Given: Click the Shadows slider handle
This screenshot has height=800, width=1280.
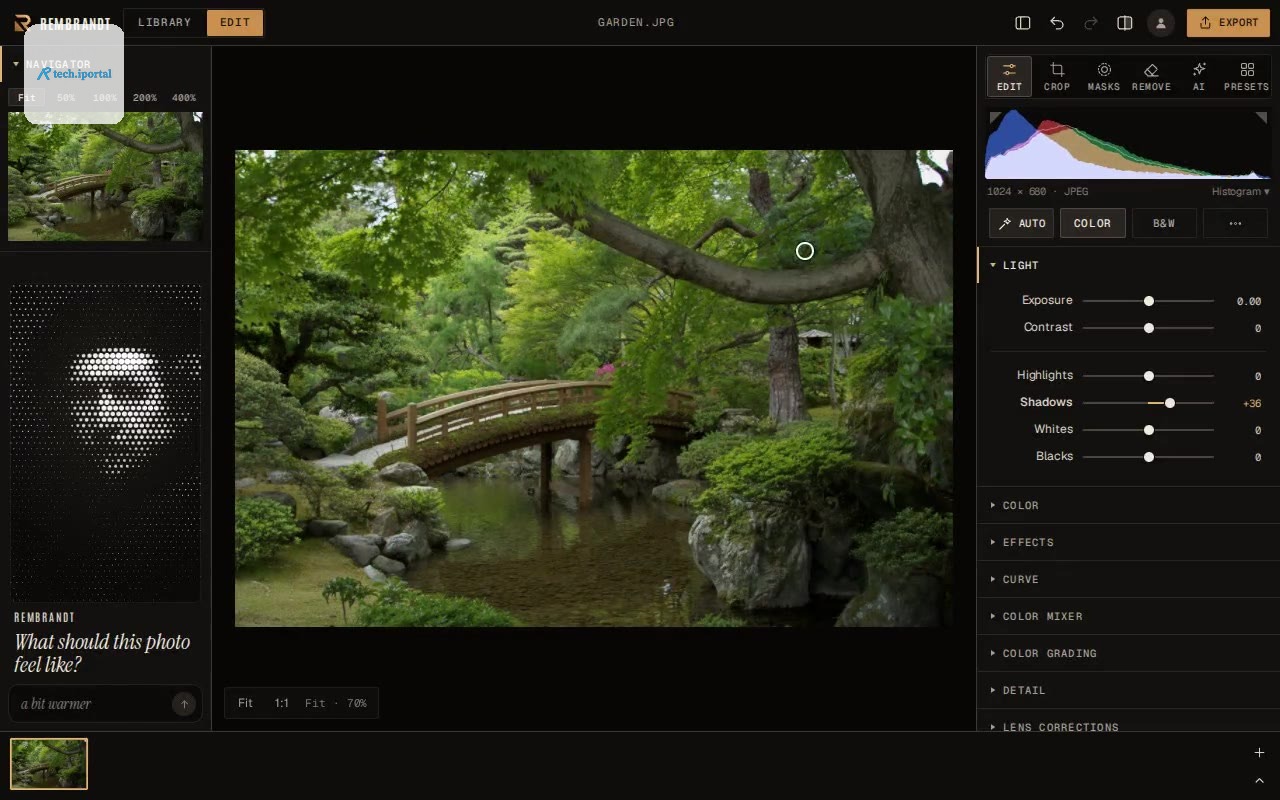Looking at the screenshot, I should 1169,403.
